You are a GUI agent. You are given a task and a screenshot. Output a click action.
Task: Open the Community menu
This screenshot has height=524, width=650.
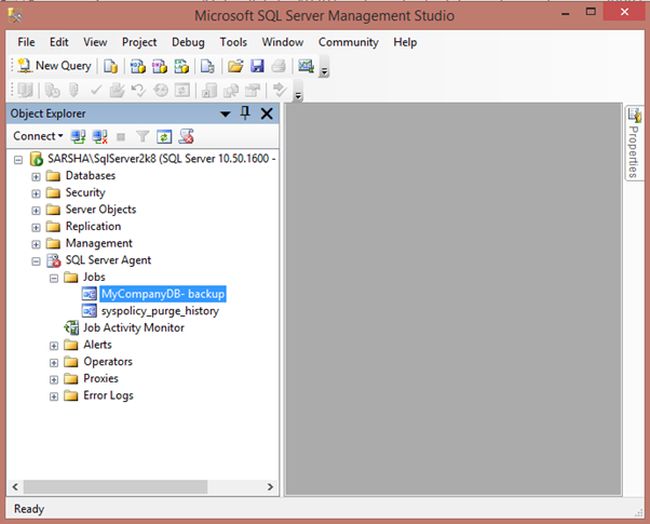[348, 42]
